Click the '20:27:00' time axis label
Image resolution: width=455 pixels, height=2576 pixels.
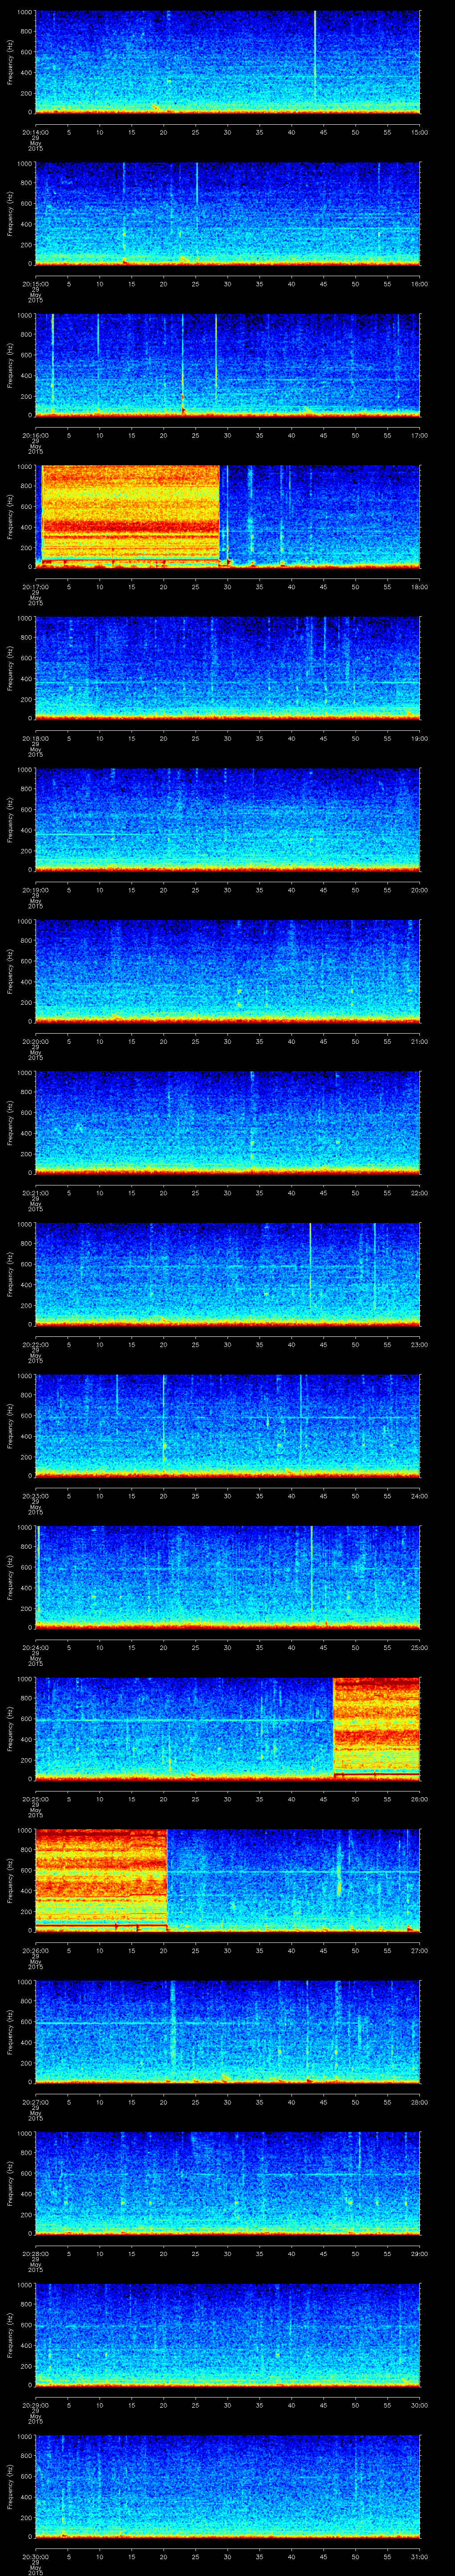(35, 2101)
